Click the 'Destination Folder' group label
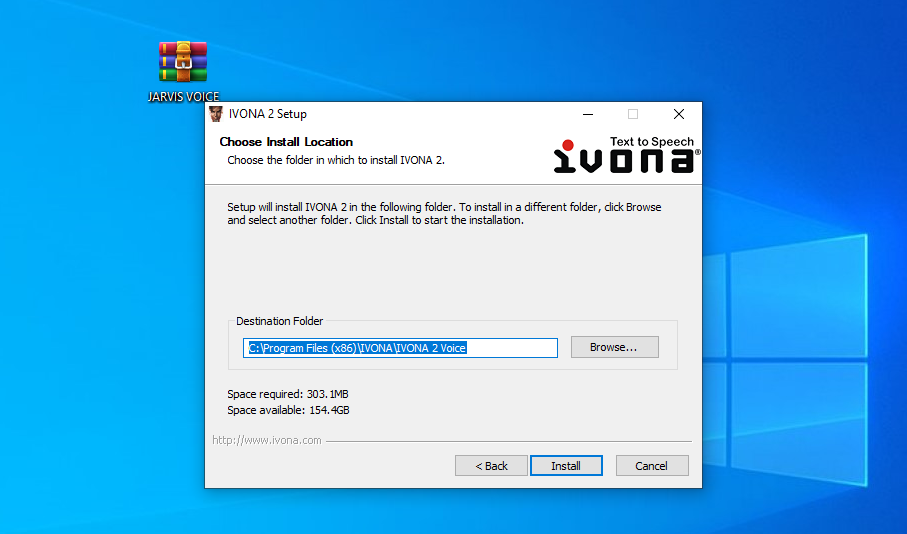The image size is (907, 534). 279,321
